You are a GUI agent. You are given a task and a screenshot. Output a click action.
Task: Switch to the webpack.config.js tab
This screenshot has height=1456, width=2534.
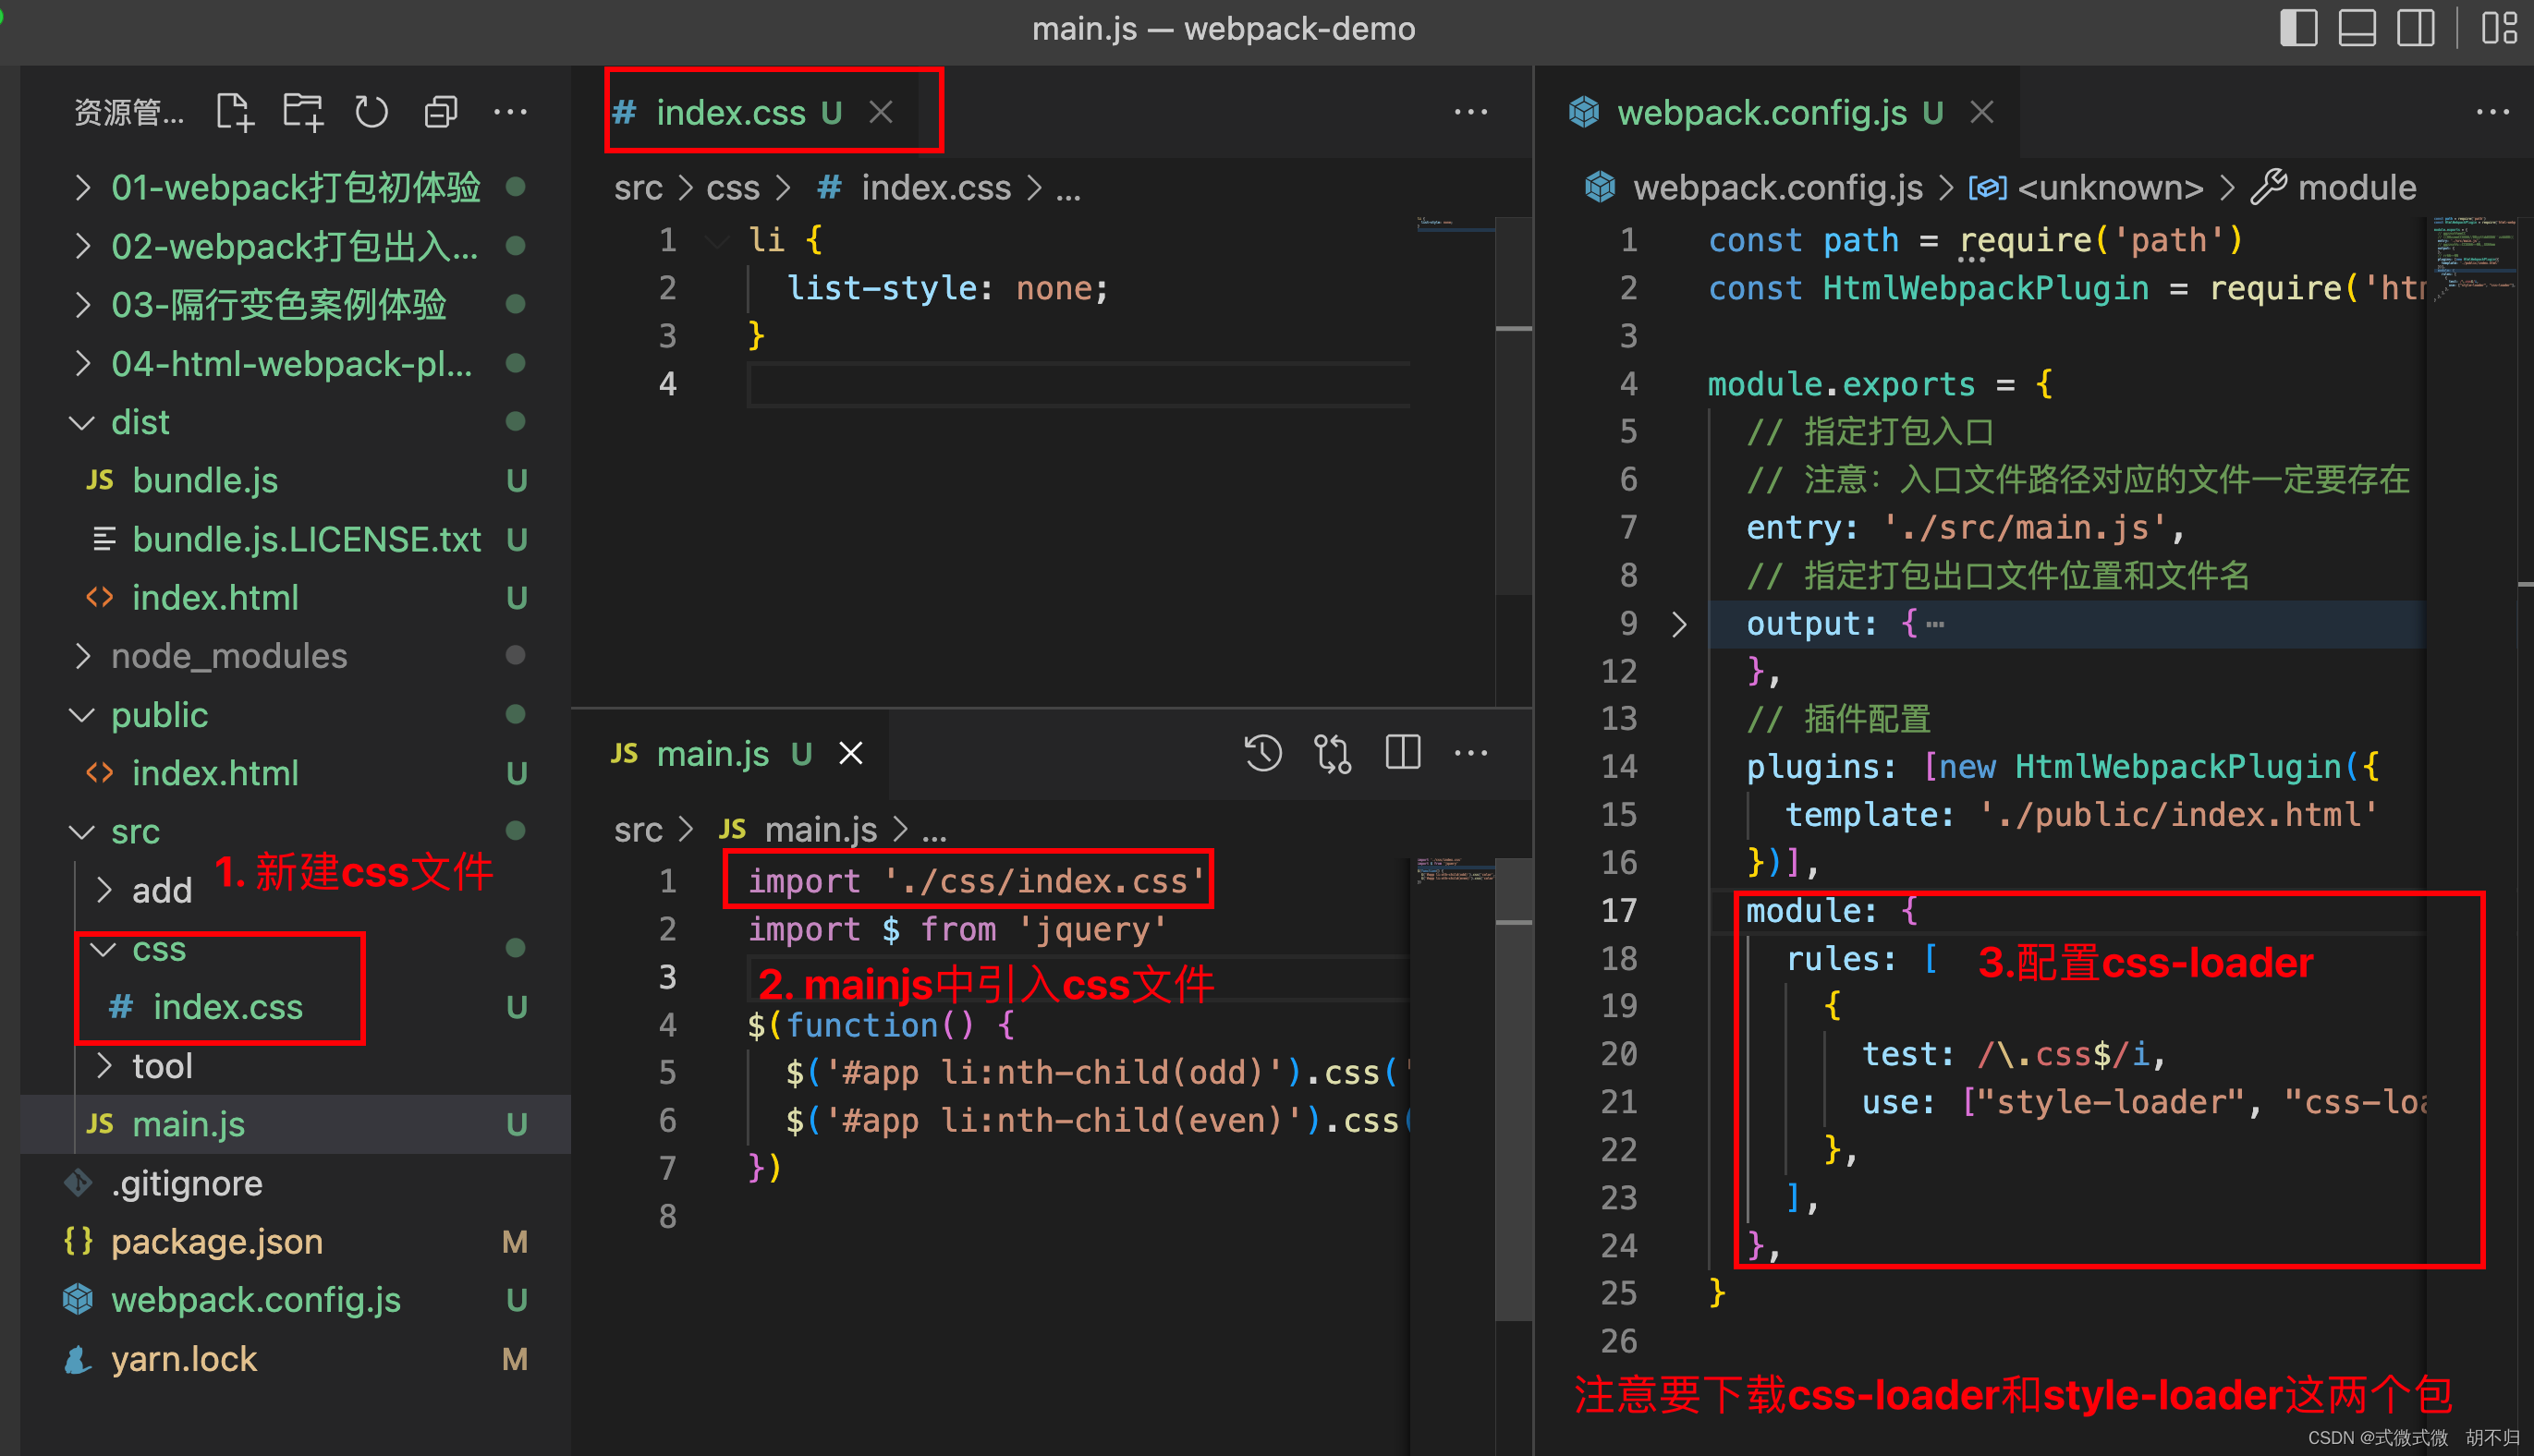point(1761,112)
